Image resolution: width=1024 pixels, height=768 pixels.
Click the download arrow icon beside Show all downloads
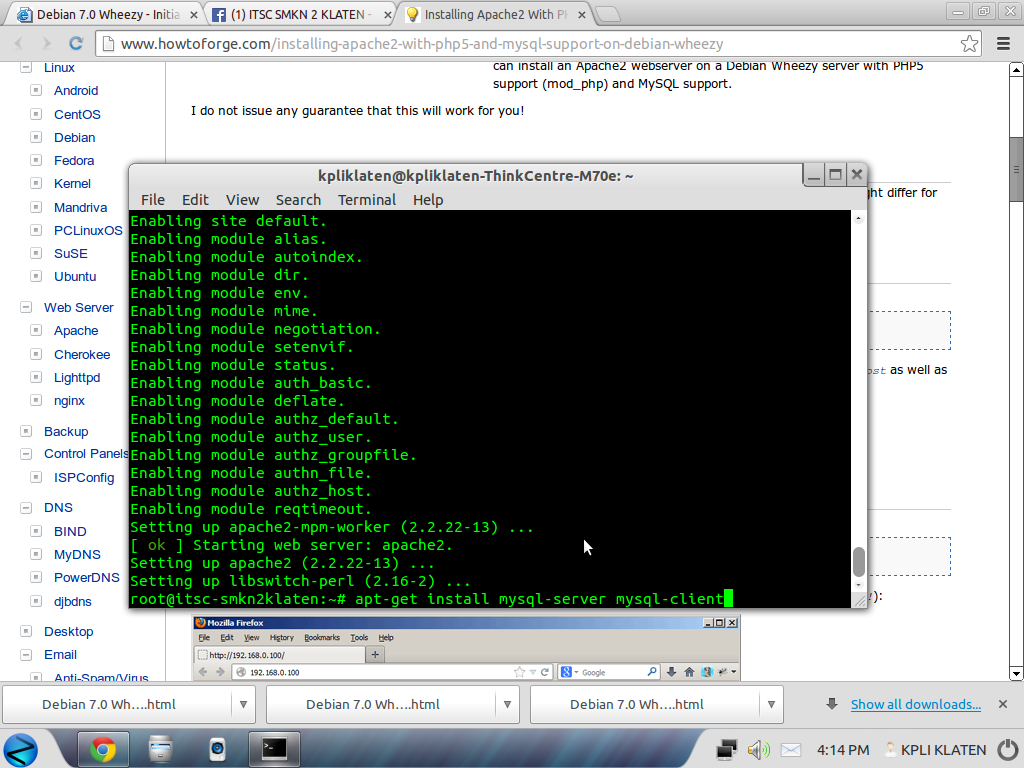pyautogui.click(x=831, y=704)
